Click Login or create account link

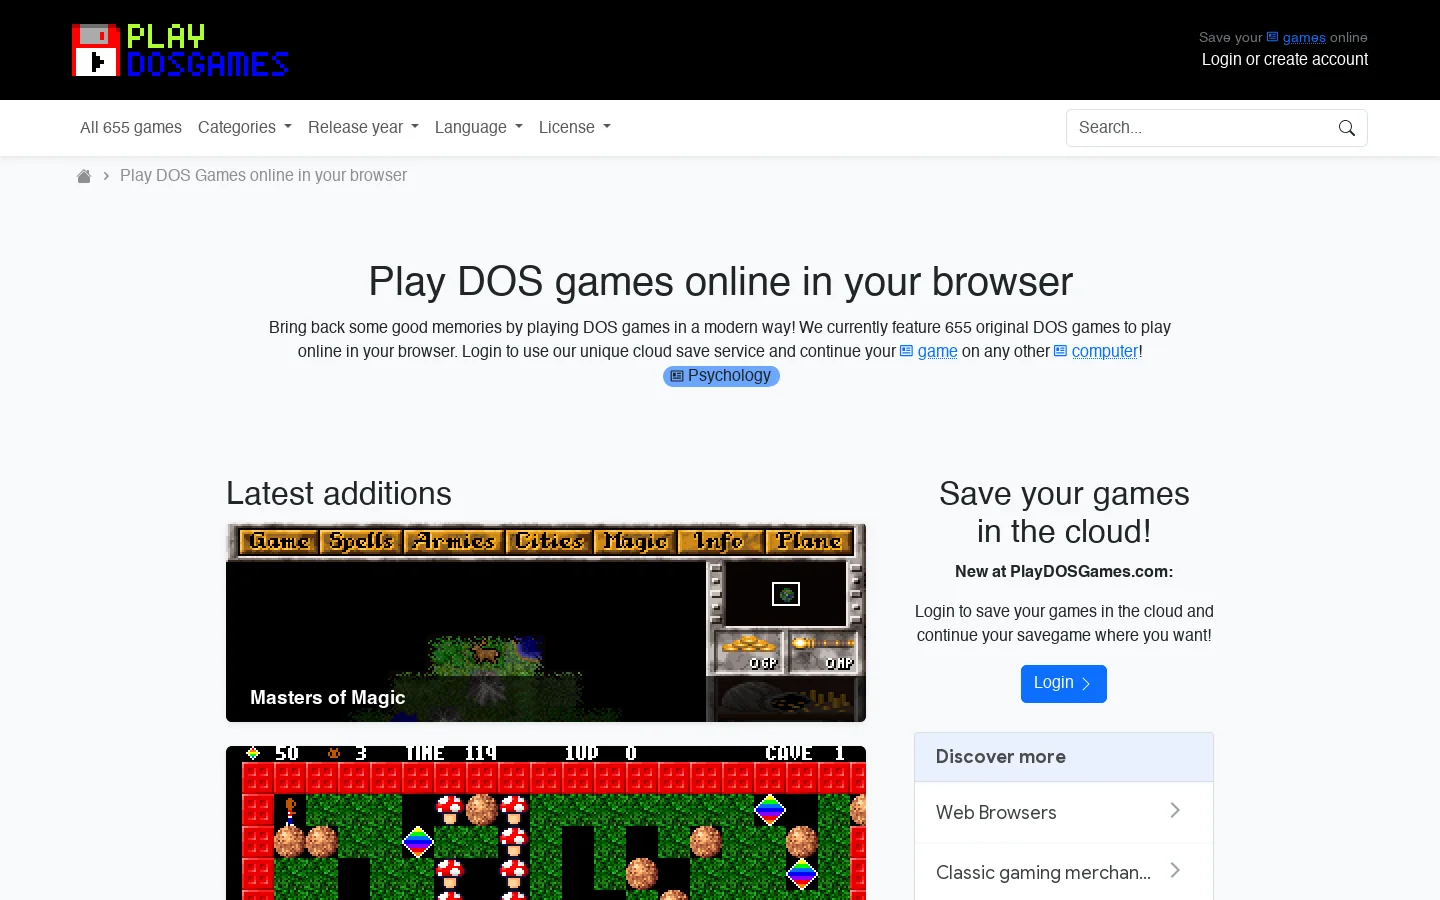tap(1284, 59)
